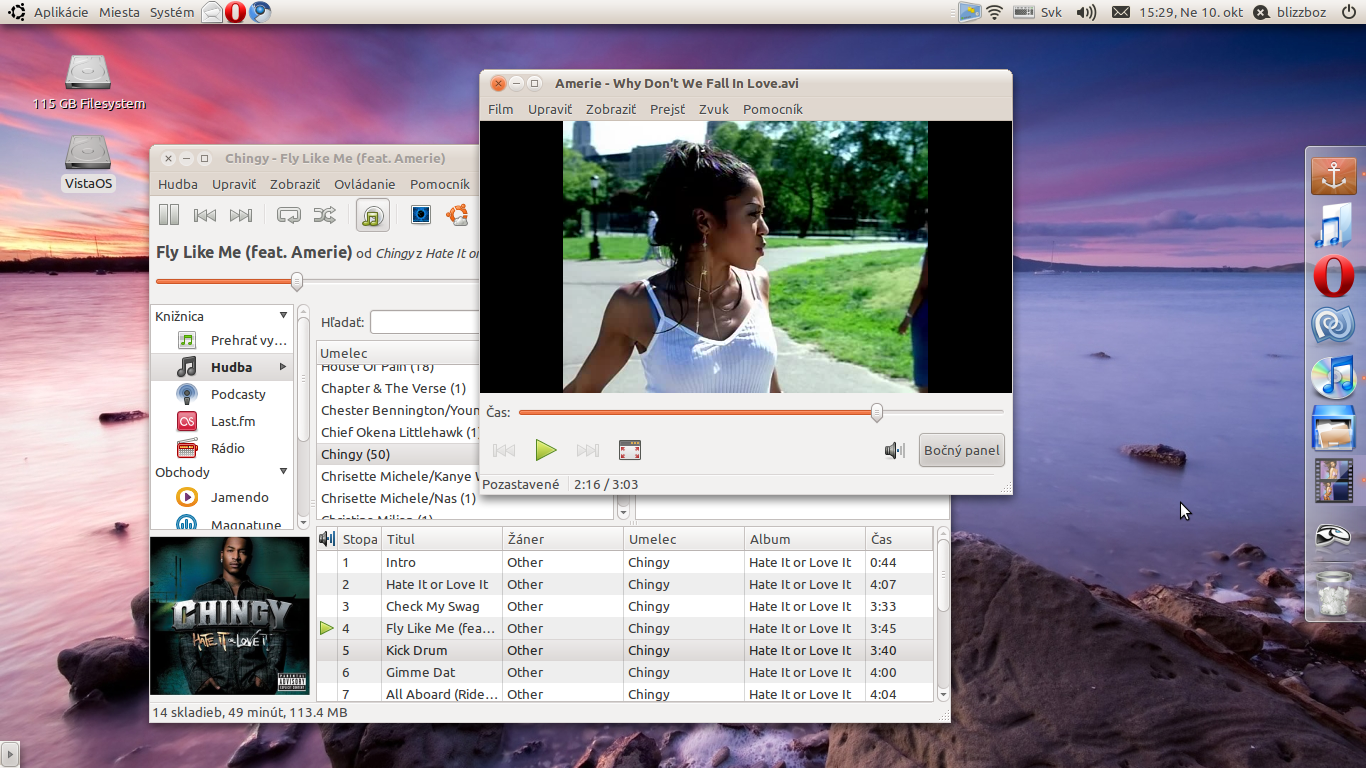Select Chrisette Michele/Nas (1) artist row
Image resolution: width=1366 pixels, height=768 pixels.
pos(398,498)
